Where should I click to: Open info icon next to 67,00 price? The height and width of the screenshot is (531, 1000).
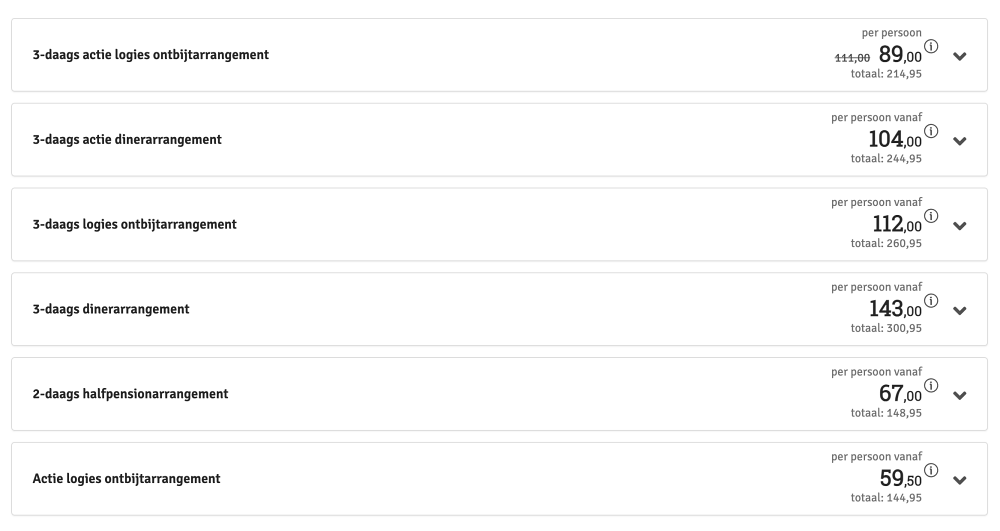(x=931, y=386)
